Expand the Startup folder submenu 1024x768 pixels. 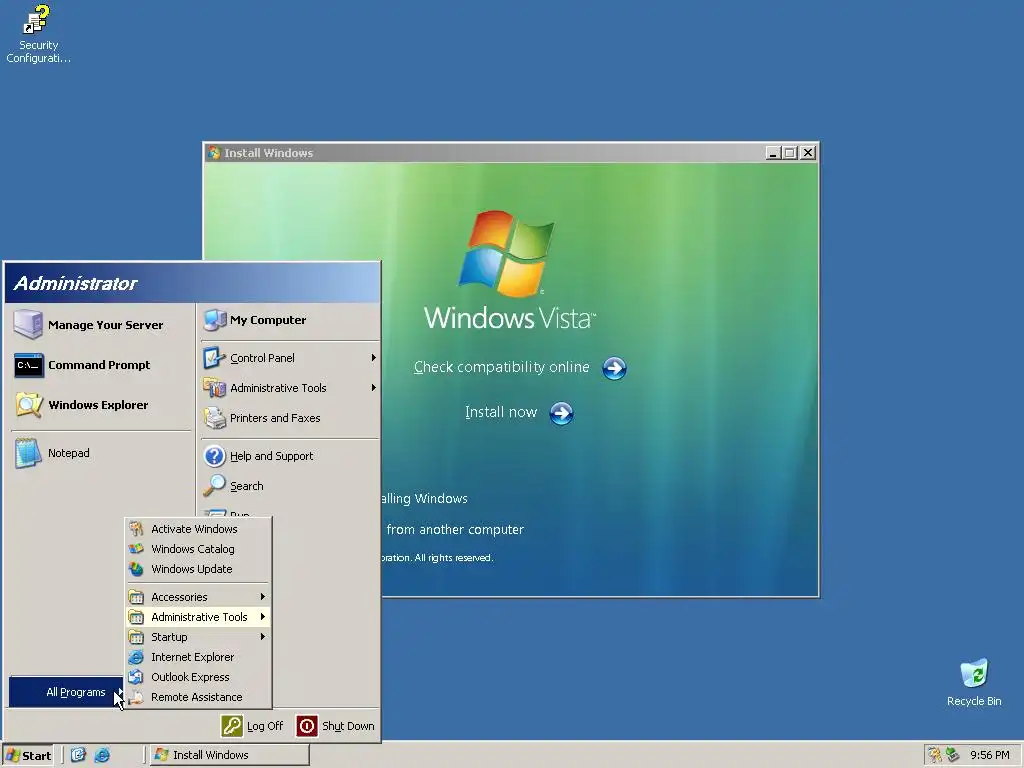pyautogui.click(x=198, y=637)
